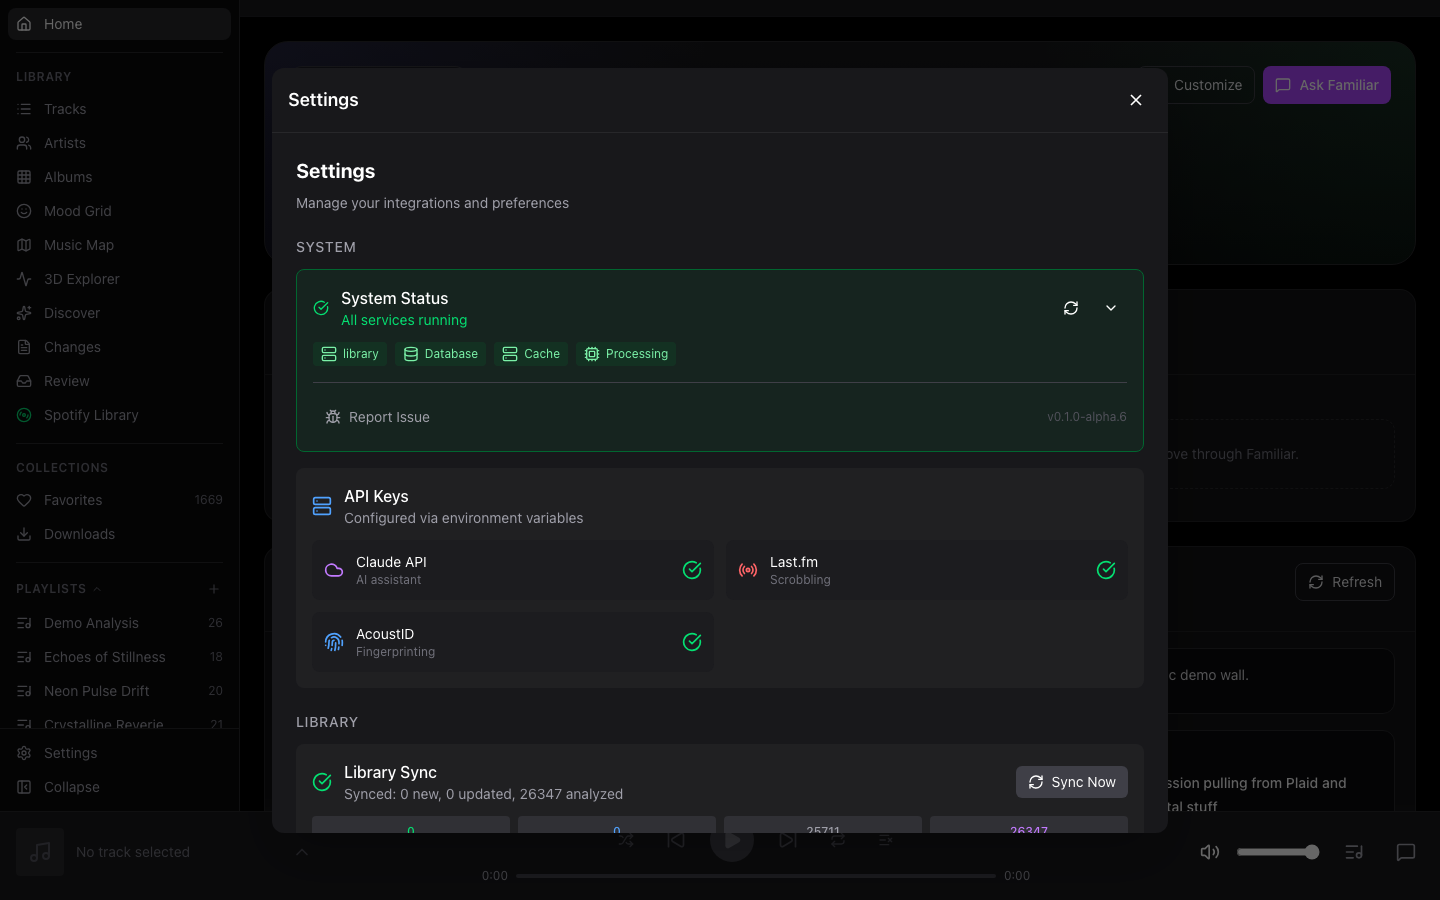Open the queue list icon in player bar

(x=1354, y=852)
